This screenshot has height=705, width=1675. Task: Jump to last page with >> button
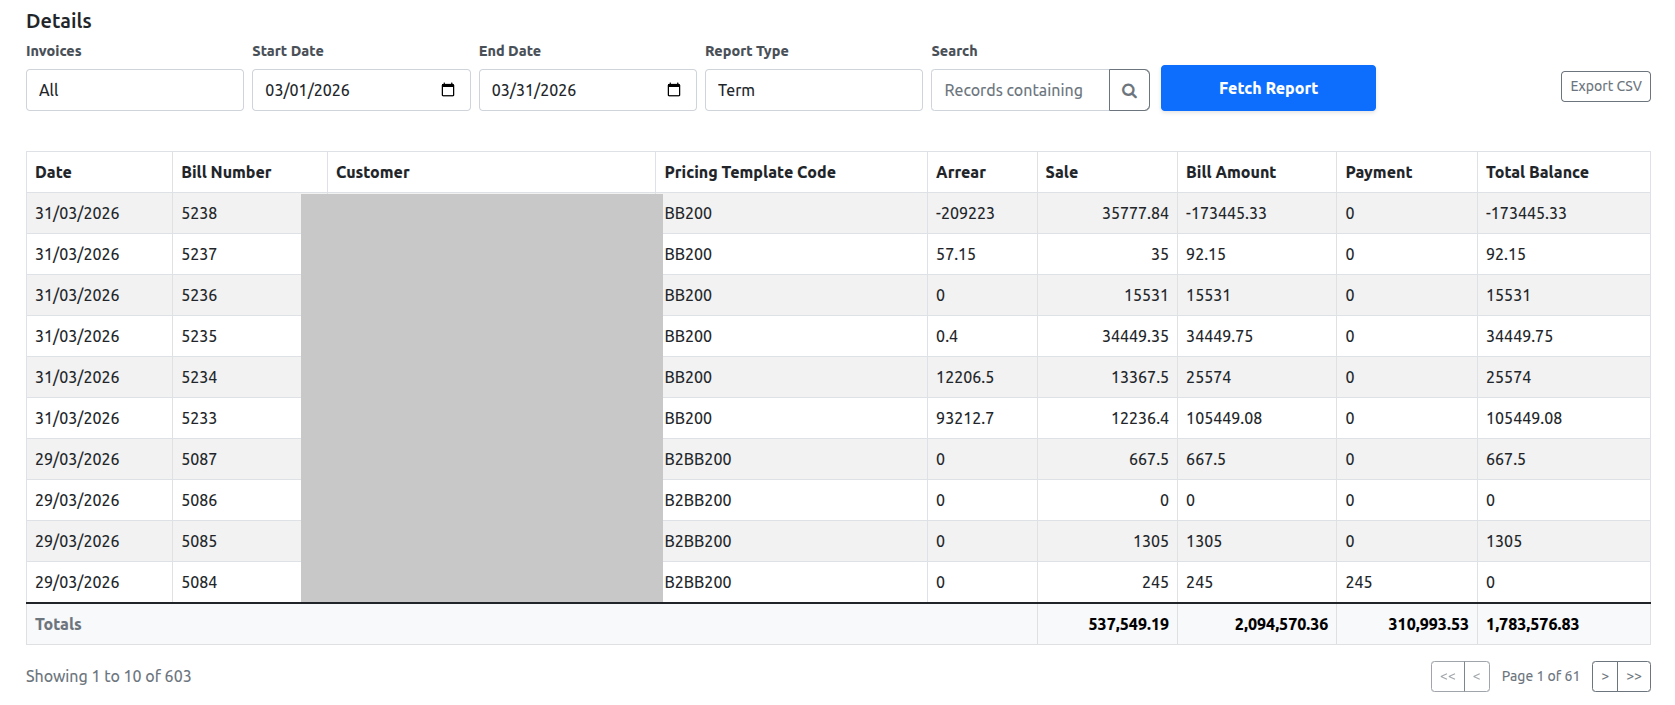1634,676
